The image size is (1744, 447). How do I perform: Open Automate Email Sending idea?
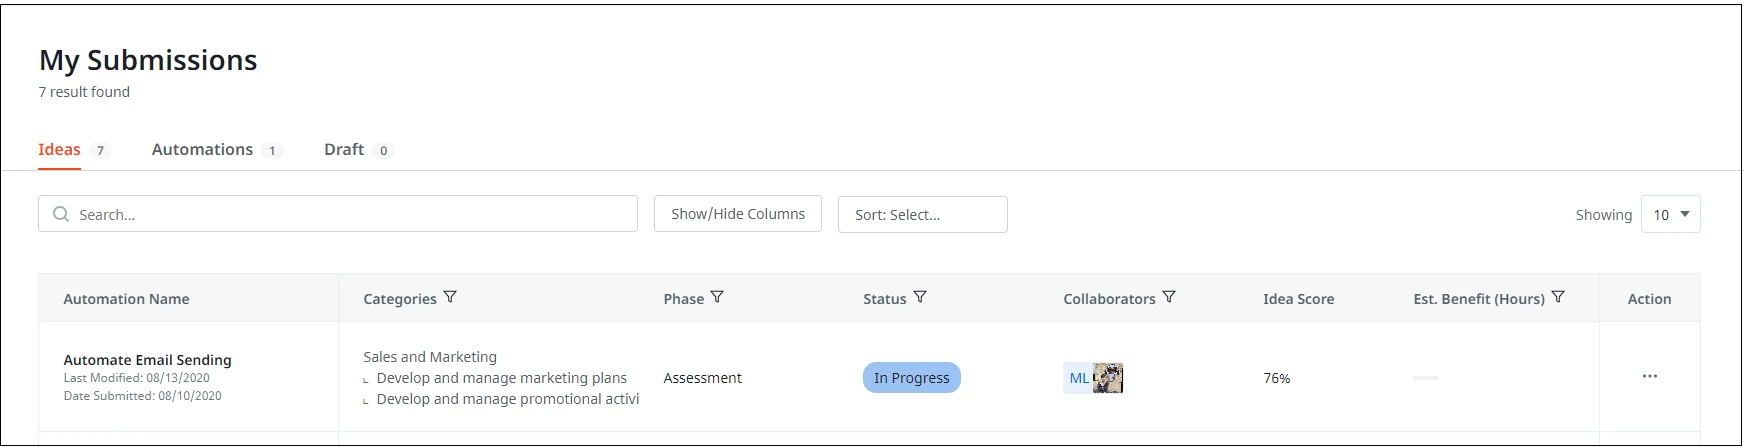[x=147, y=359]
